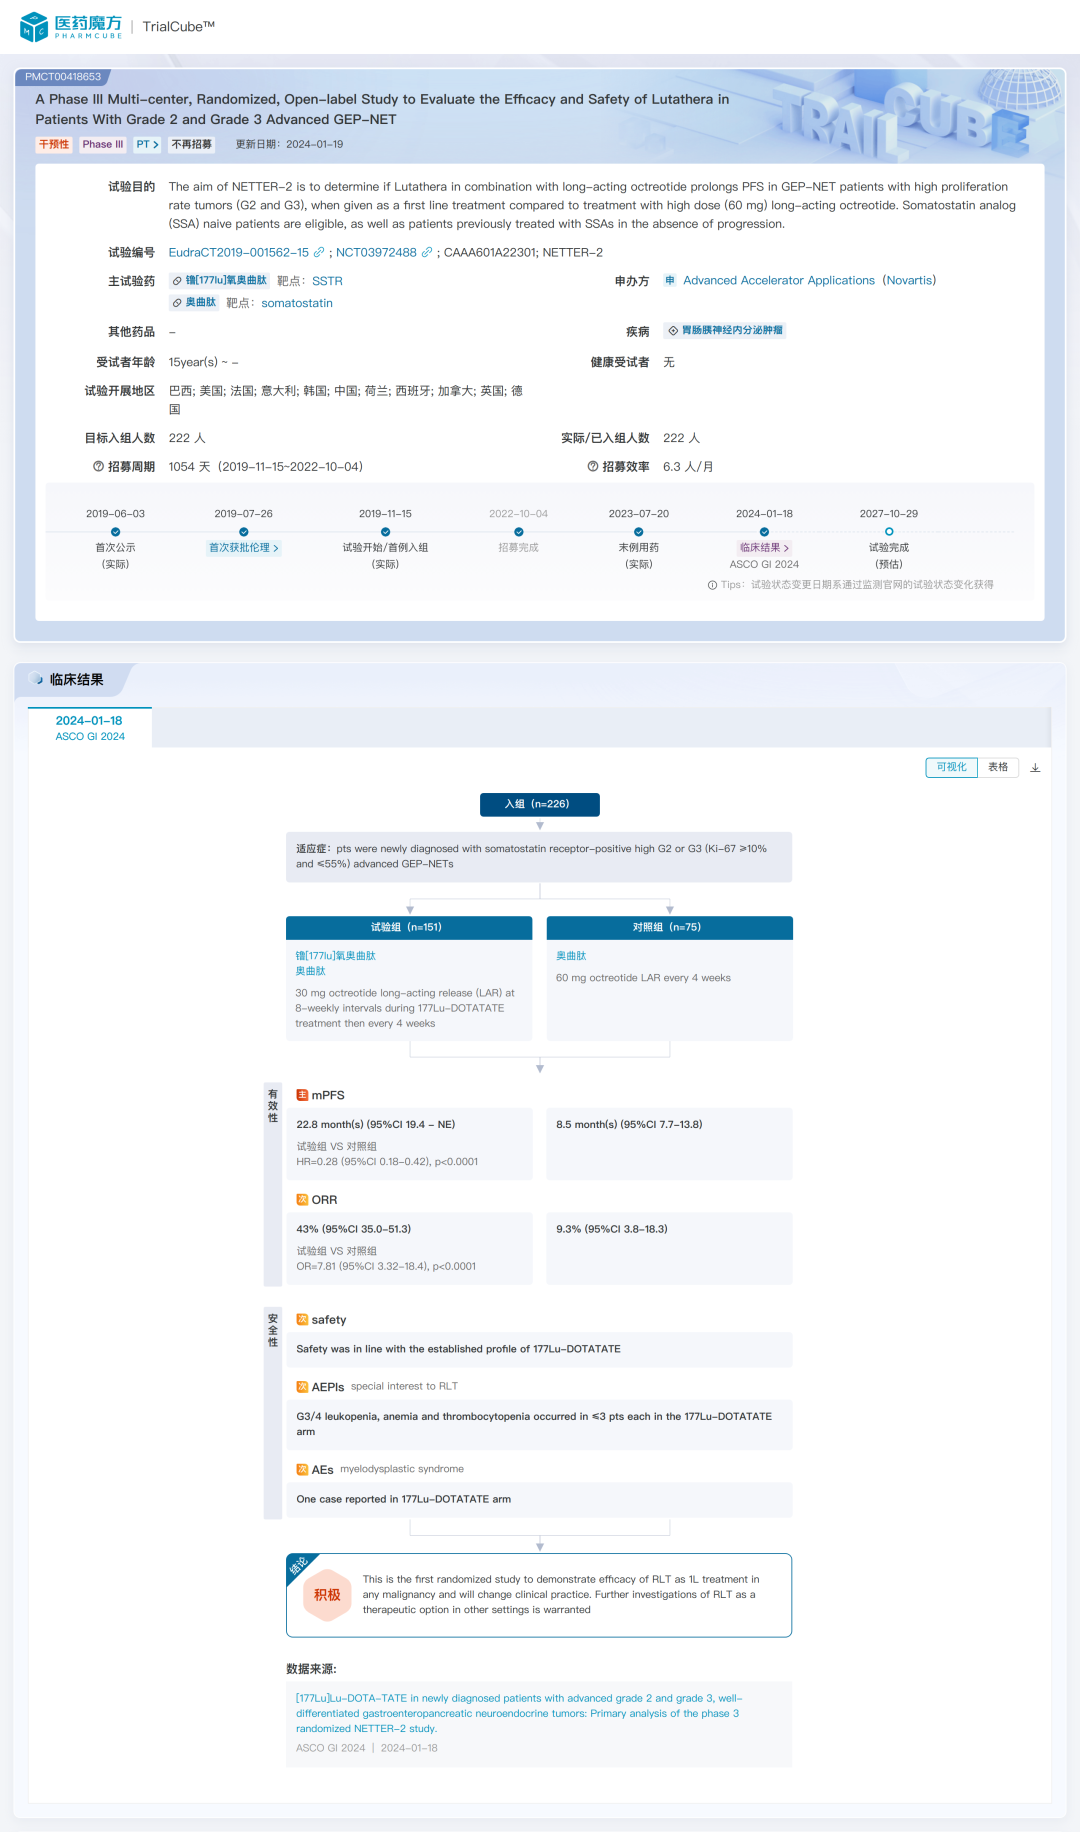
Task: Open the NCT03972488 trial registry link
Action: coord(376,253)
